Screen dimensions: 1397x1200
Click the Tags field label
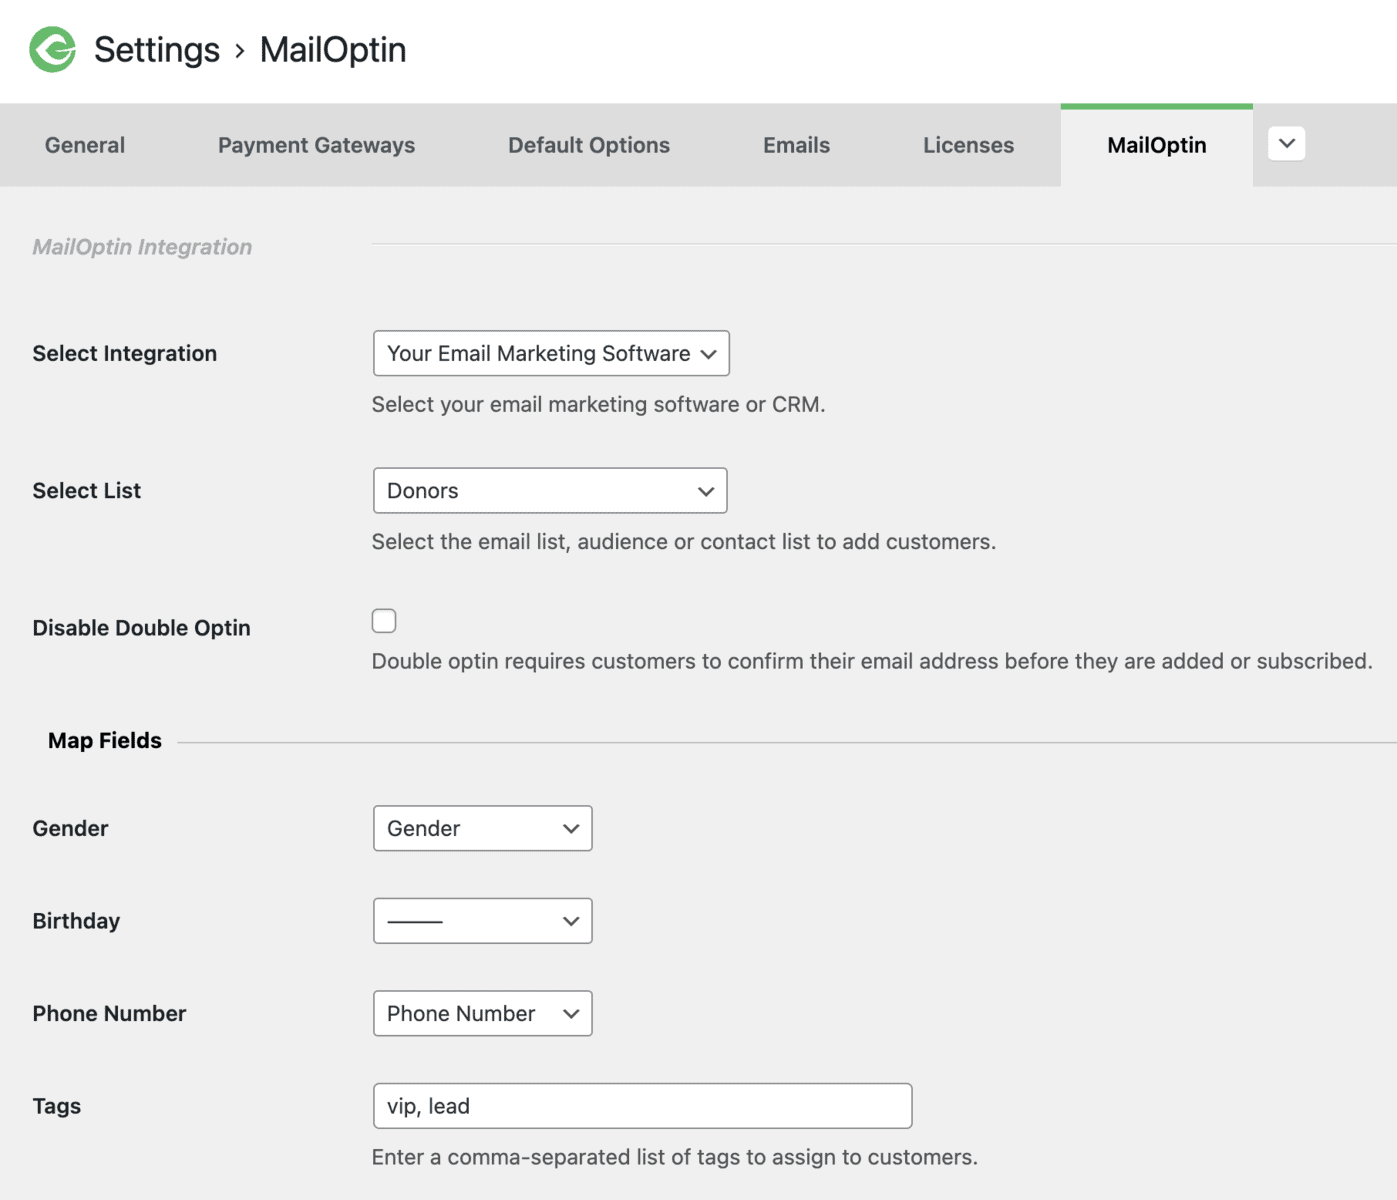(x=57, y=1106)
